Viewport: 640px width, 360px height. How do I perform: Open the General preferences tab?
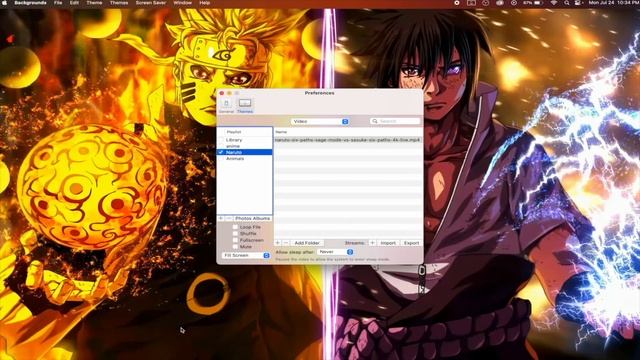point(226,106)
